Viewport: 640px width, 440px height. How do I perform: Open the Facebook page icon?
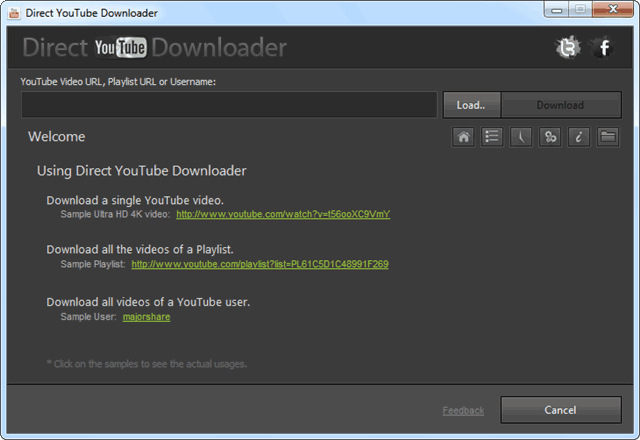(603, 47)
